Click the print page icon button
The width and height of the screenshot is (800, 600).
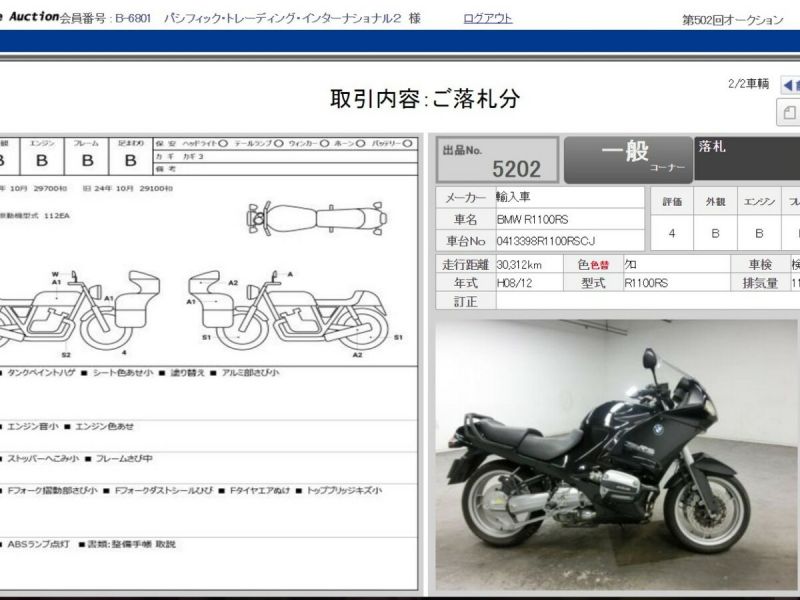[x=789, y=112]
